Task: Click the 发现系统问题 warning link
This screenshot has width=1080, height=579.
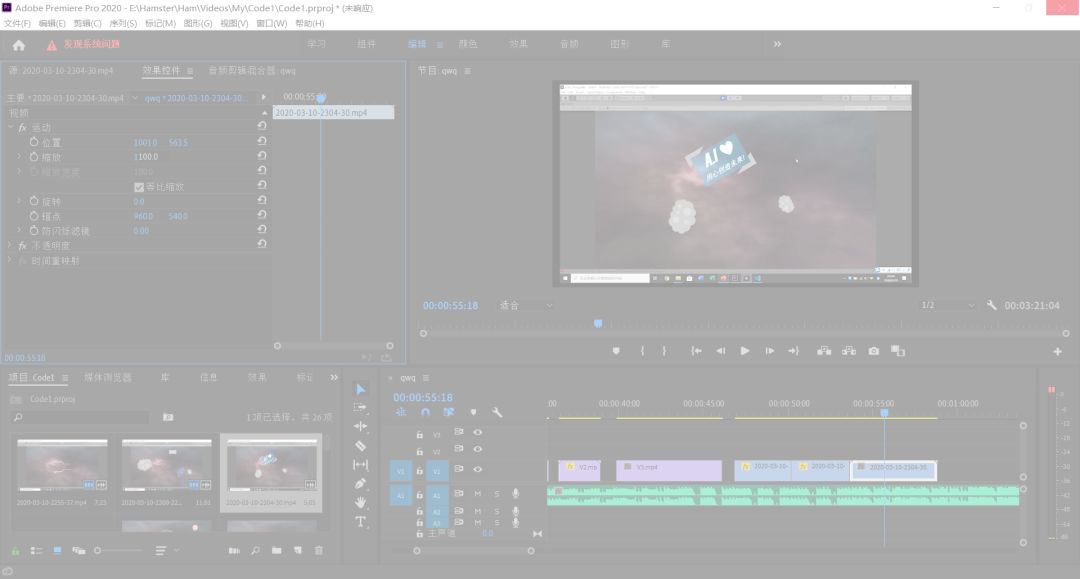Action: click(90, 45)
